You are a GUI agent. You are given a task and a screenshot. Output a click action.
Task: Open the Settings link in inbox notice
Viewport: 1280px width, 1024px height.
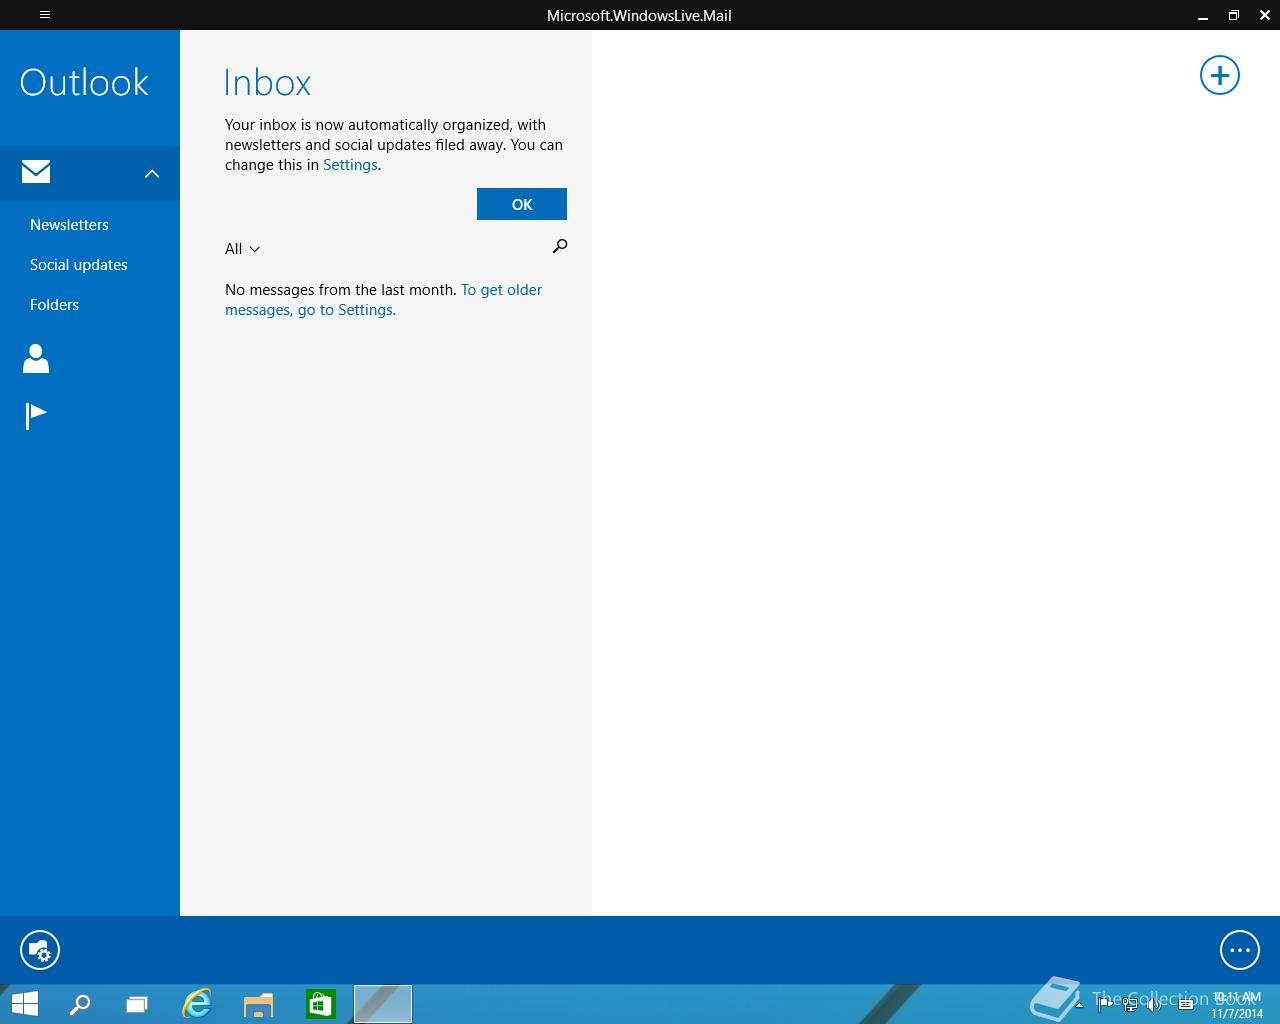coord(350,165)
